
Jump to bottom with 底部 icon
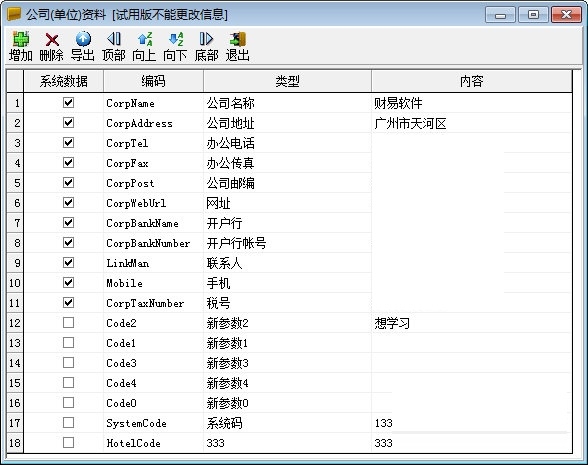pyautogui.click(x=206, y=39)
